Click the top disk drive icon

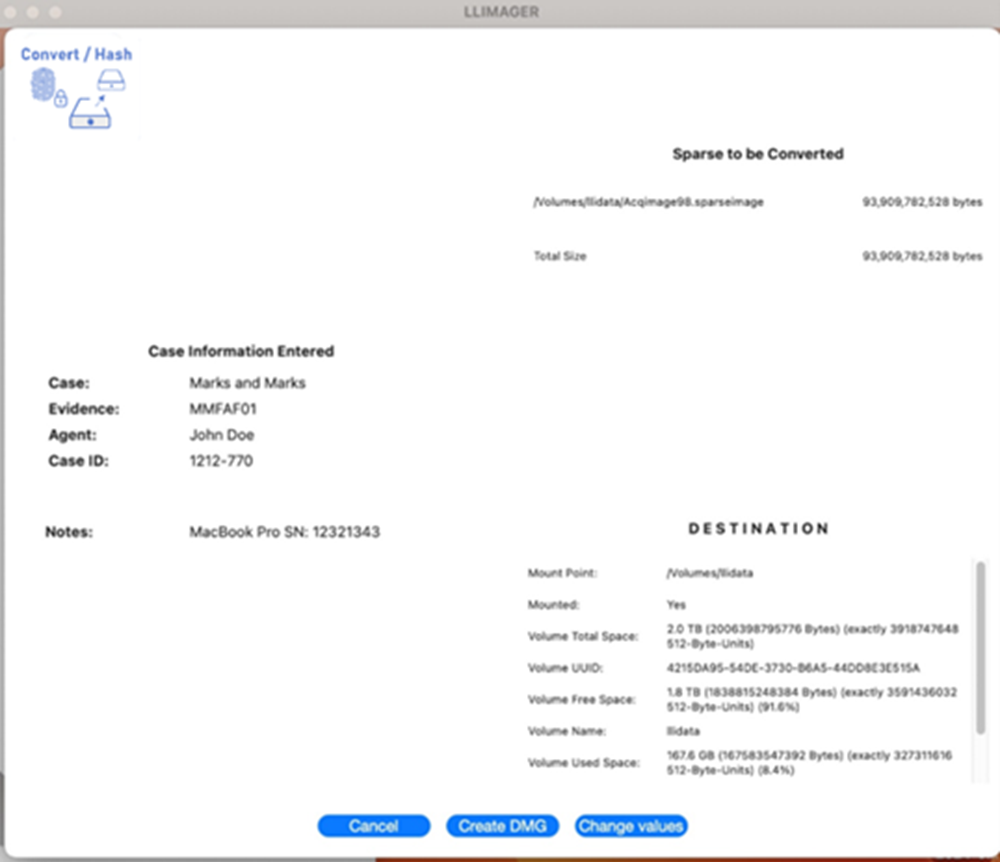(110, 79)
